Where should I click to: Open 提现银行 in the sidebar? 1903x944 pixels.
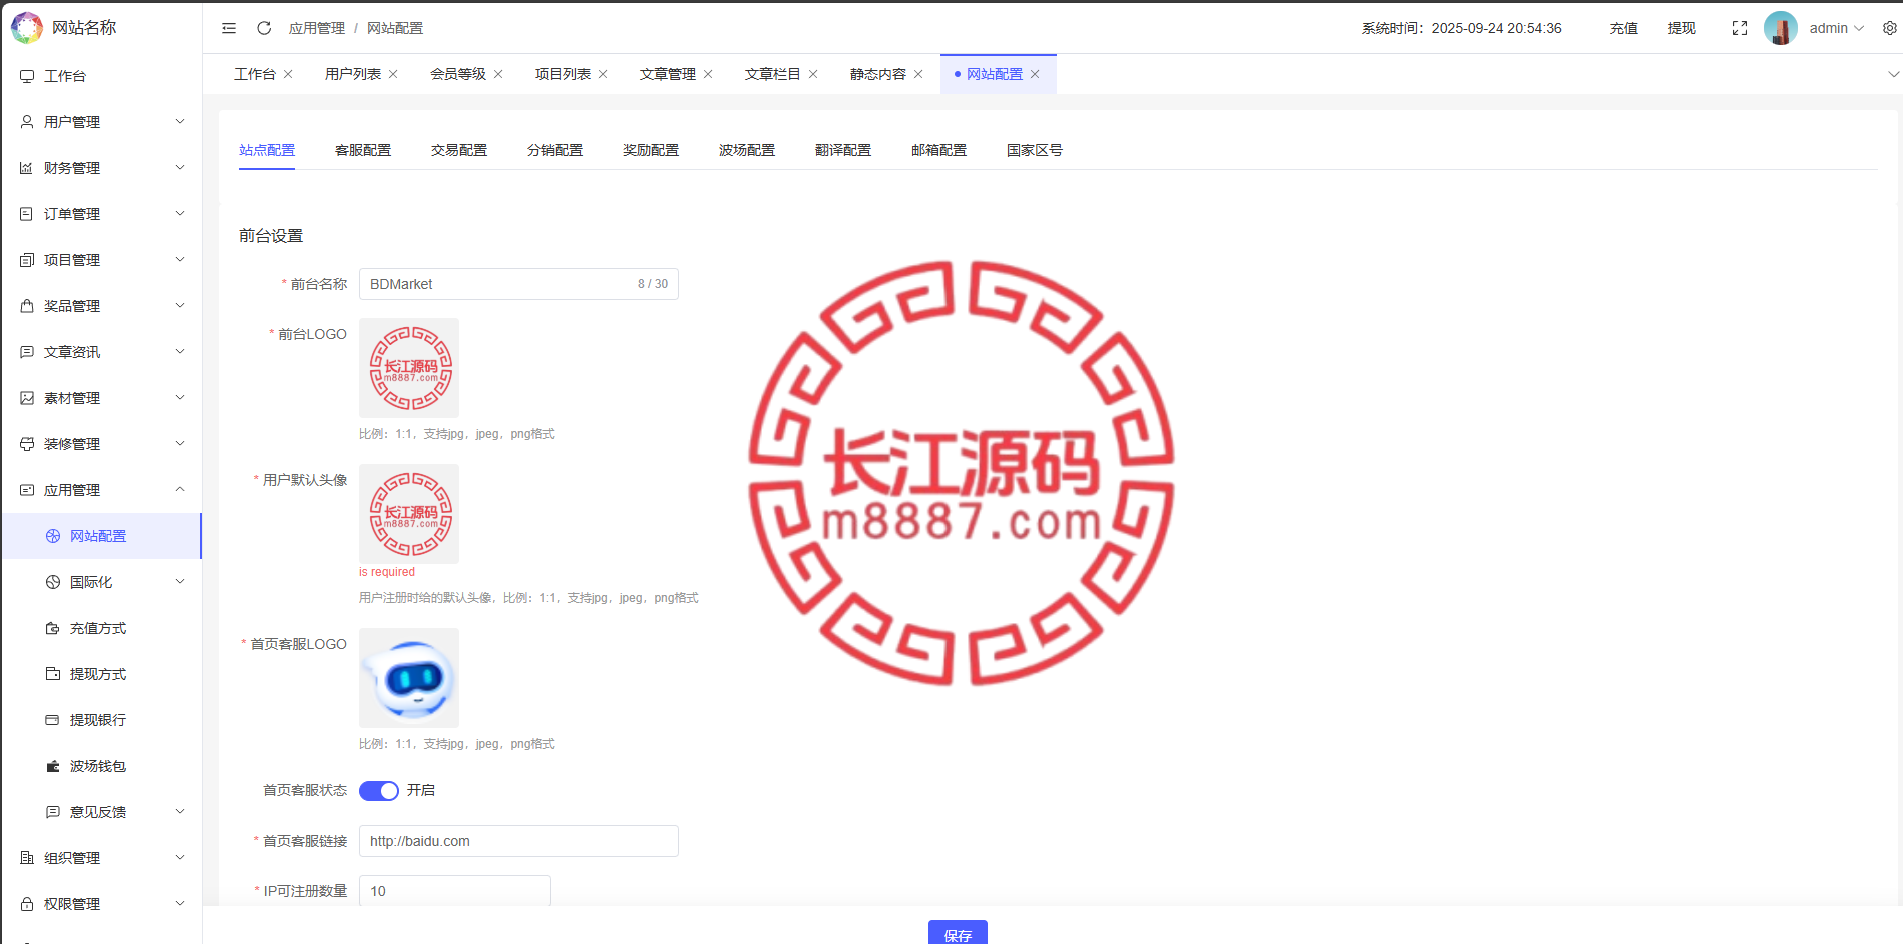click(x=101, y=720)
